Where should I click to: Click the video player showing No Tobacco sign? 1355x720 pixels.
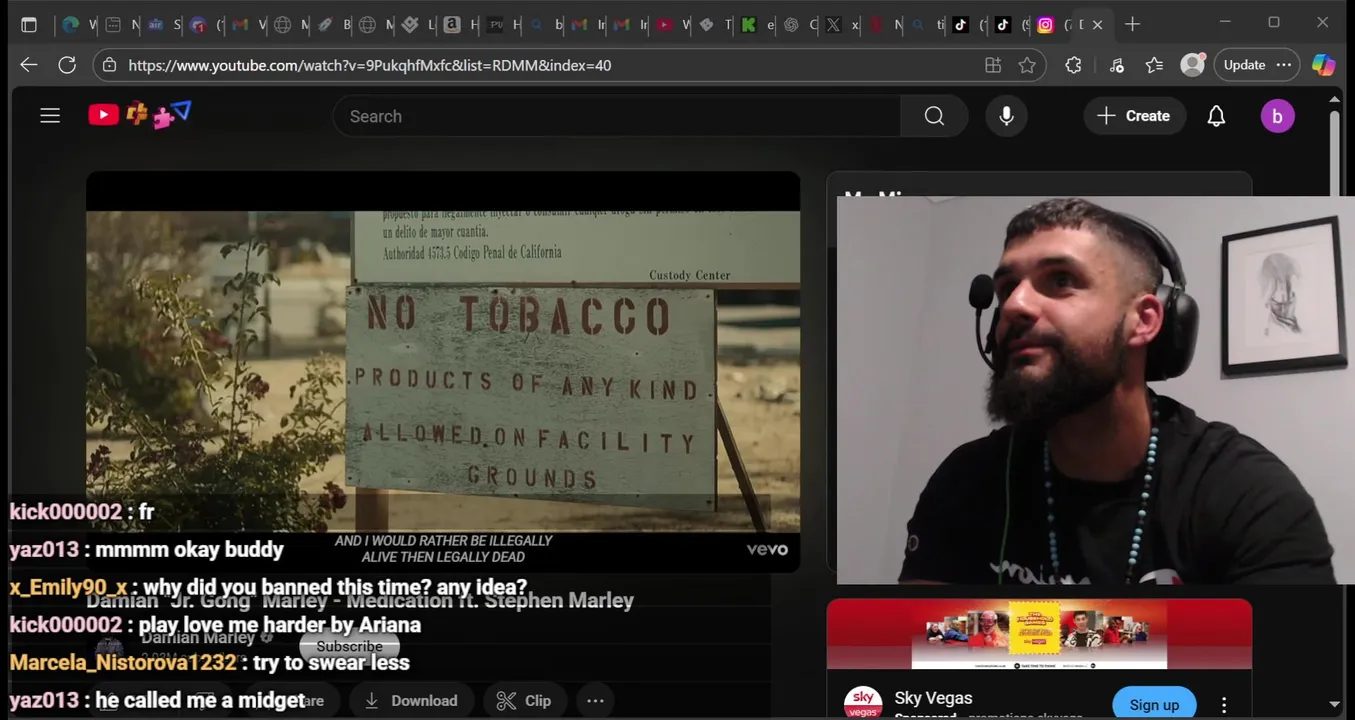(443, 371)
